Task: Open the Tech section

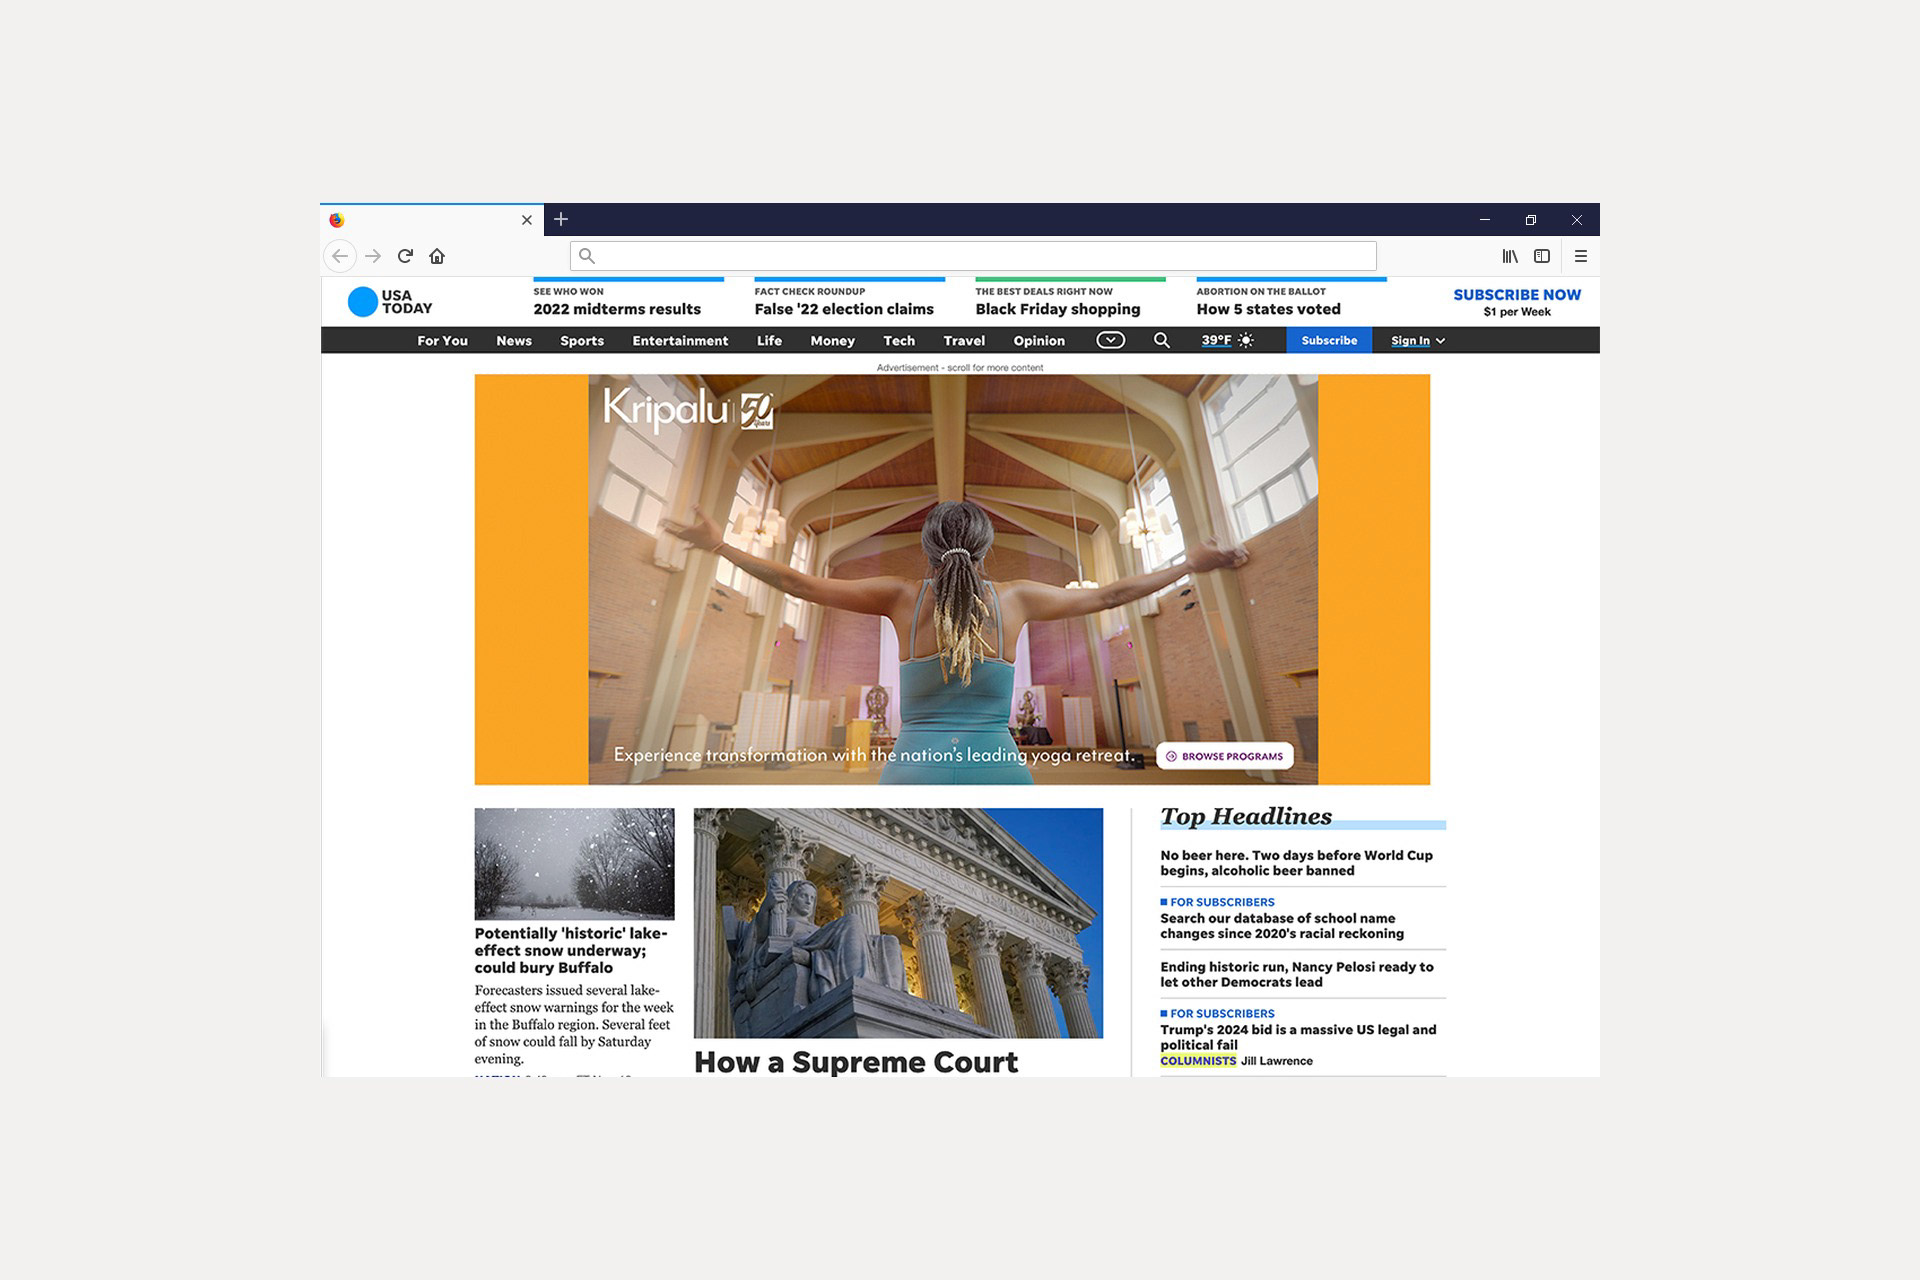Action: click(x=899, y=341)
